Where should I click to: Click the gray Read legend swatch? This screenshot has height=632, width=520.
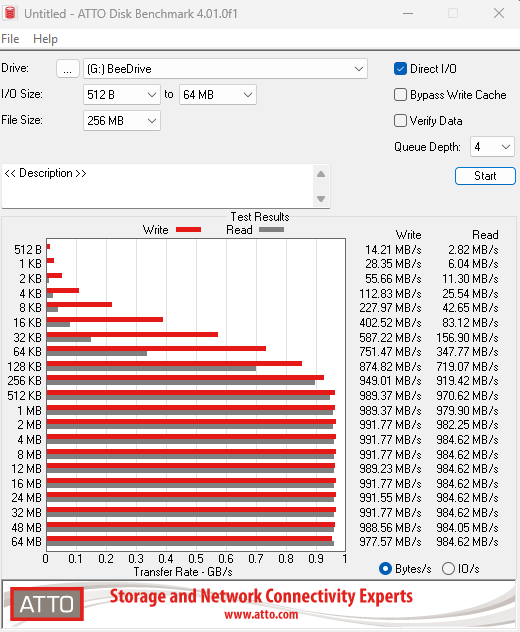coord(271,230)
